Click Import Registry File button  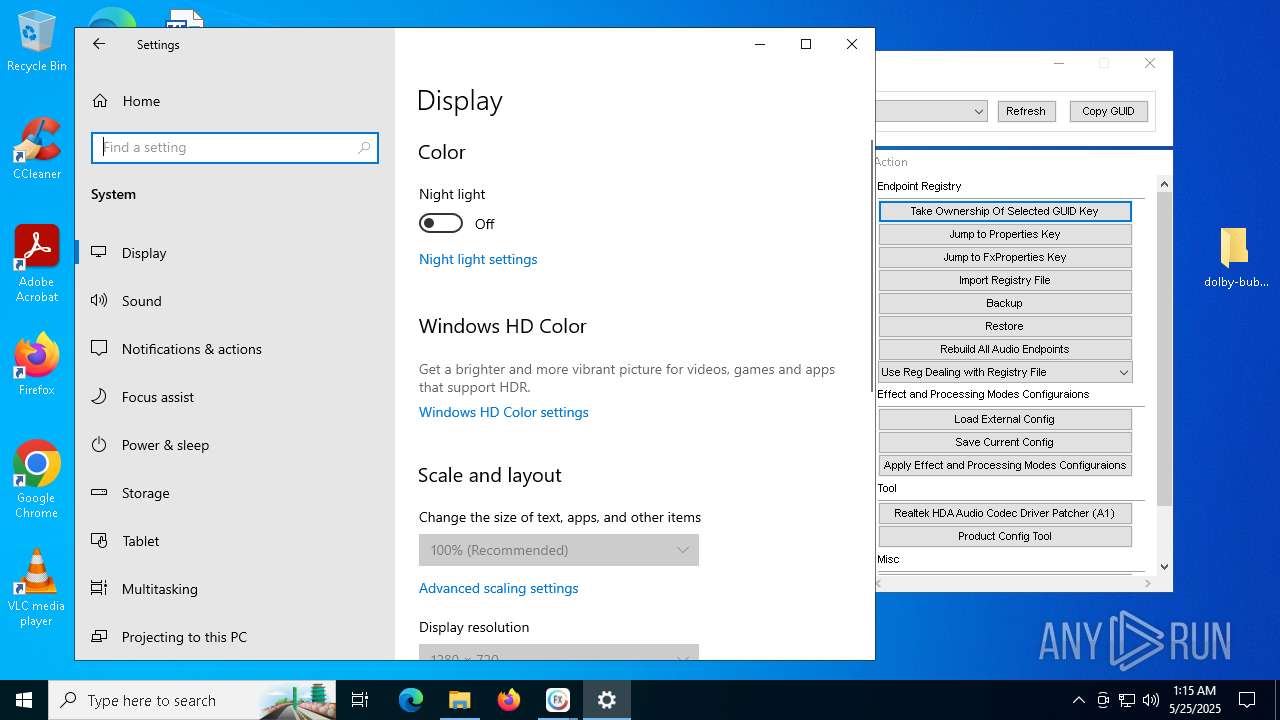pyautogui.click(x=1005, y=280)
